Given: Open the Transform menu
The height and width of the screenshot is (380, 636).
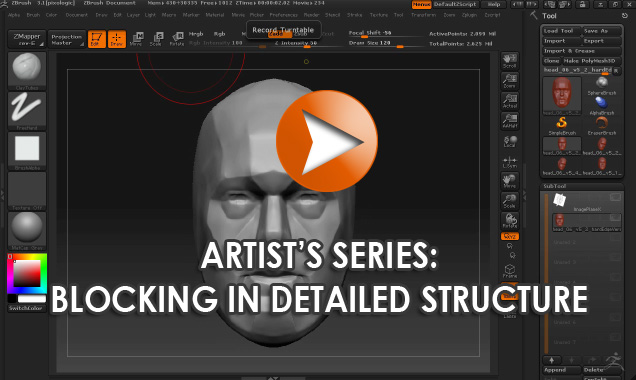Looking at the screenshot, I should (x=423, y=15).
